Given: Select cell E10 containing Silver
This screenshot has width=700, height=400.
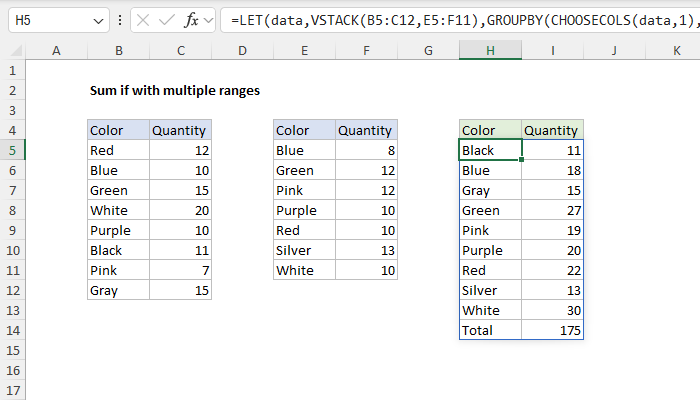Looking at the screenshot, I should pyautogui.click(x=304, y=250).
